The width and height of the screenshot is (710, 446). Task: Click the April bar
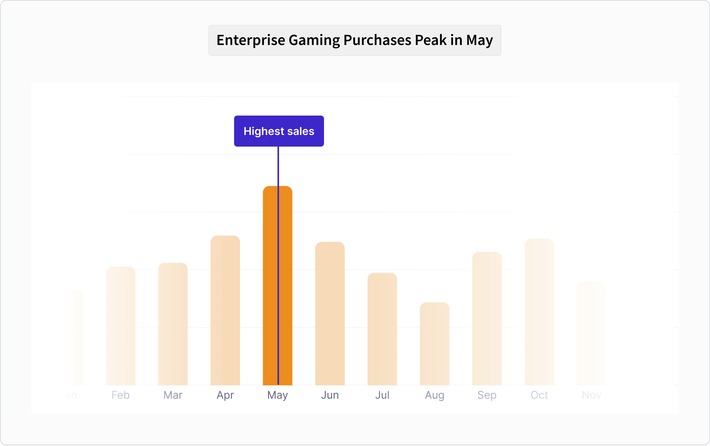click(225, 310)
